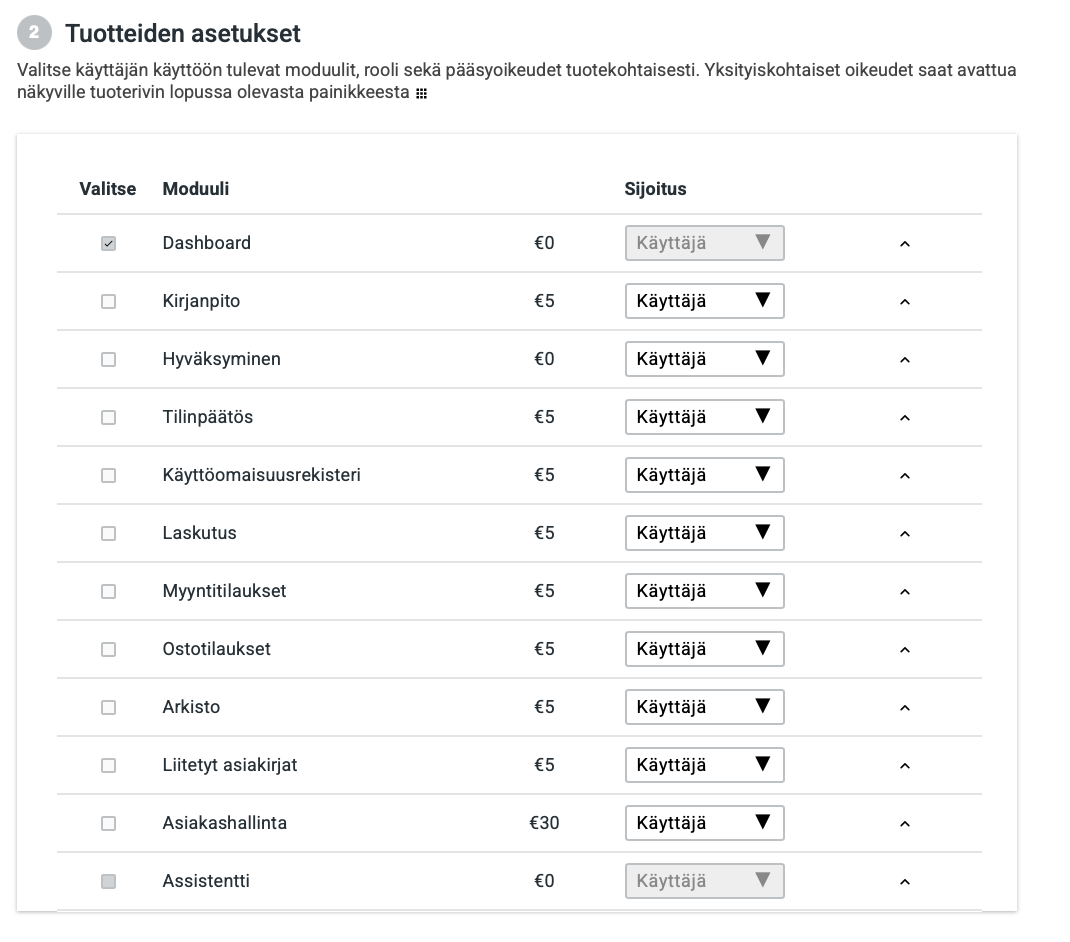Open the Käyttäjä dropdown for Laskutus
1070x942 pixels.
[x=704, y=533]
